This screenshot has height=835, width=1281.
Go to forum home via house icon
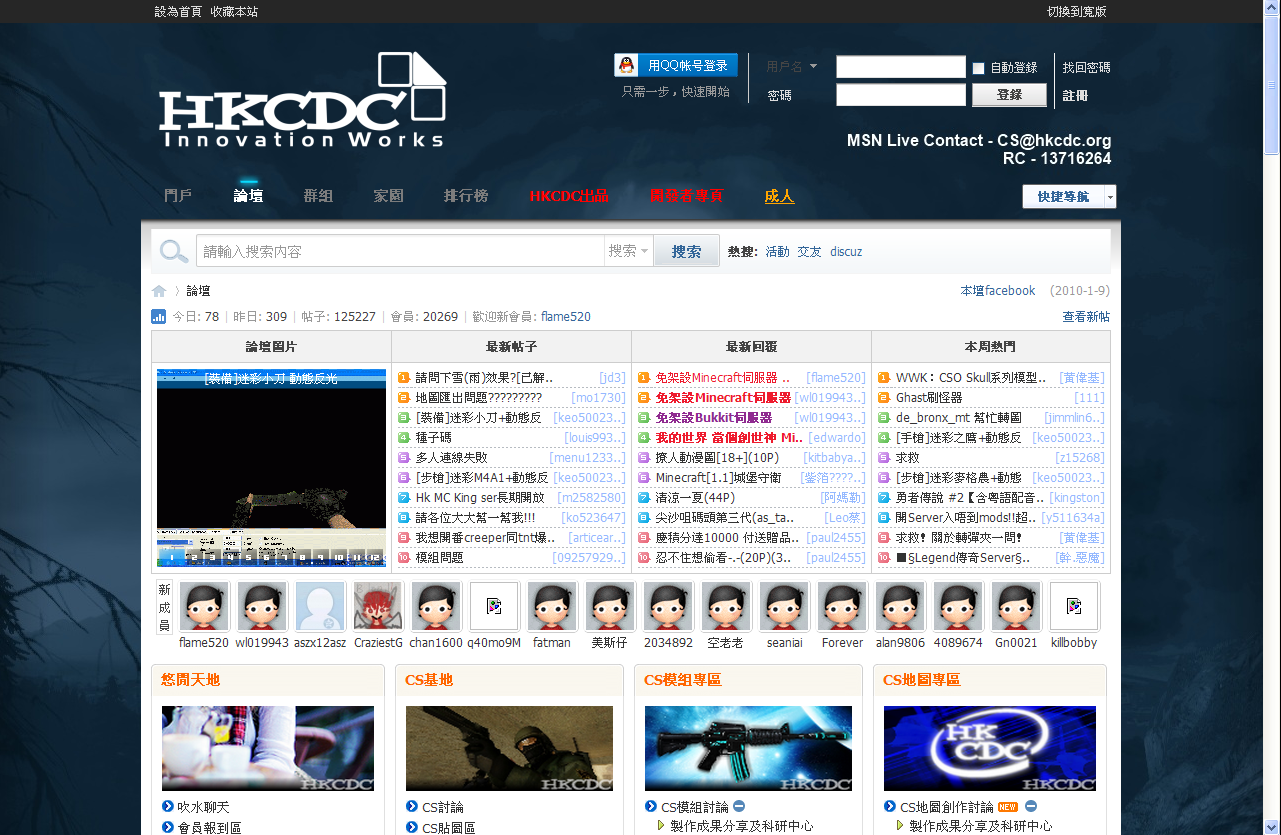pyautogui.click(x=159, y=291)
